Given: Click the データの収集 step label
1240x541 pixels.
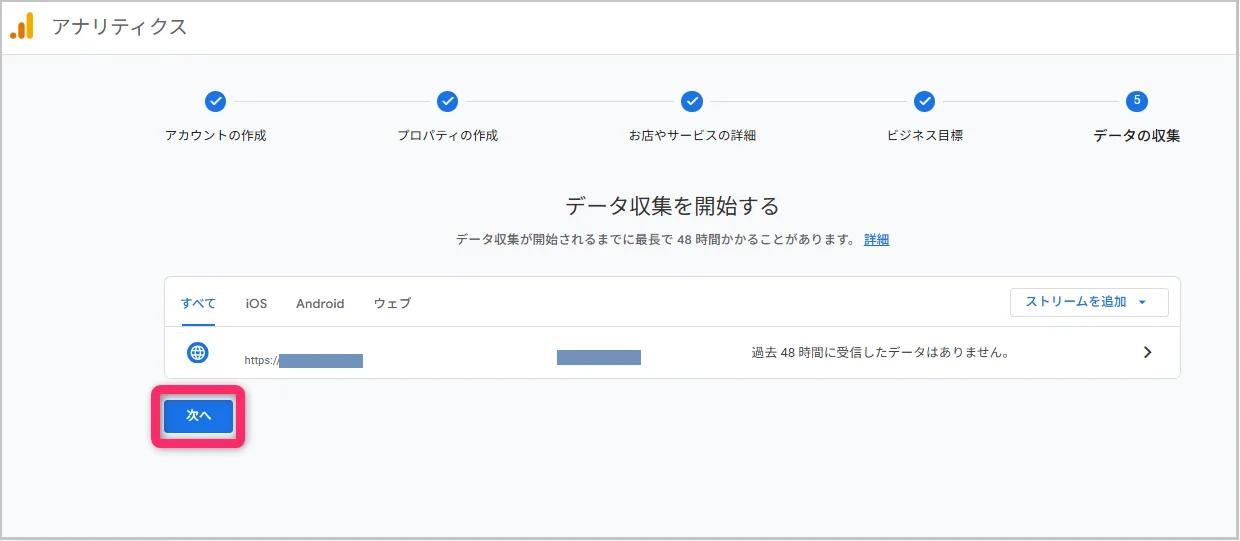Looking at the screenshot, I should tap(1136, 135).
